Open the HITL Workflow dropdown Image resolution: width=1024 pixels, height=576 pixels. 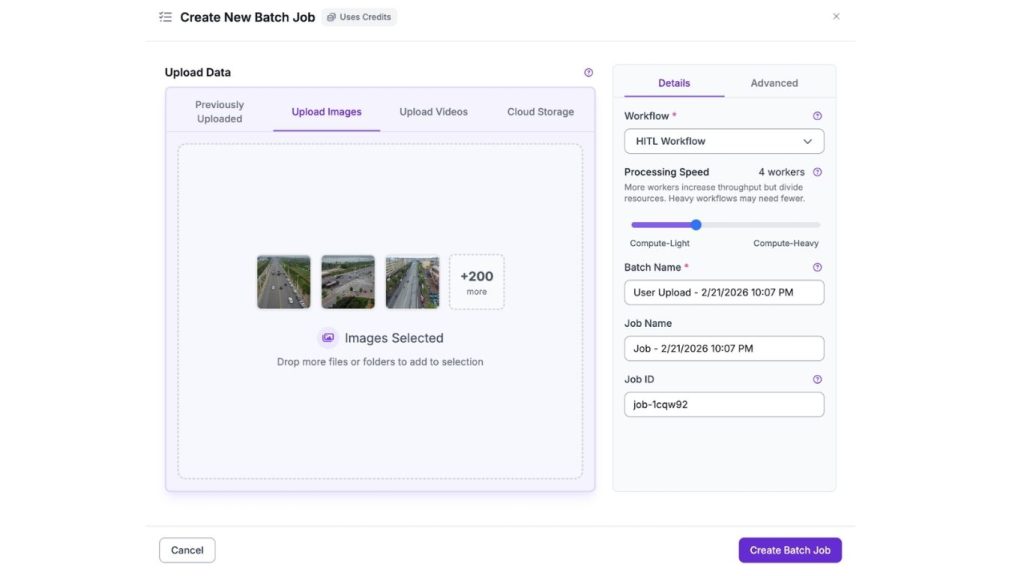point(724,141)
